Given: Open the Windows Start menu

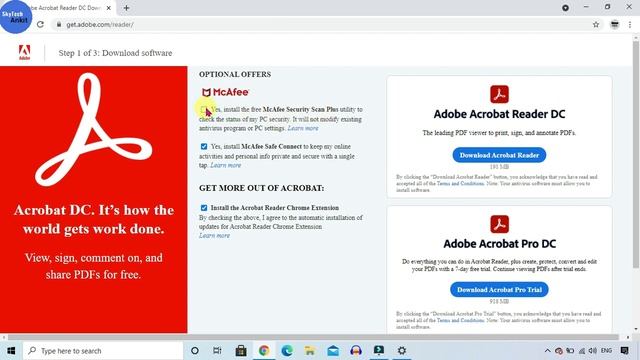Looking at the screenshot, I should pyautogui.click(x=11, y=351).
